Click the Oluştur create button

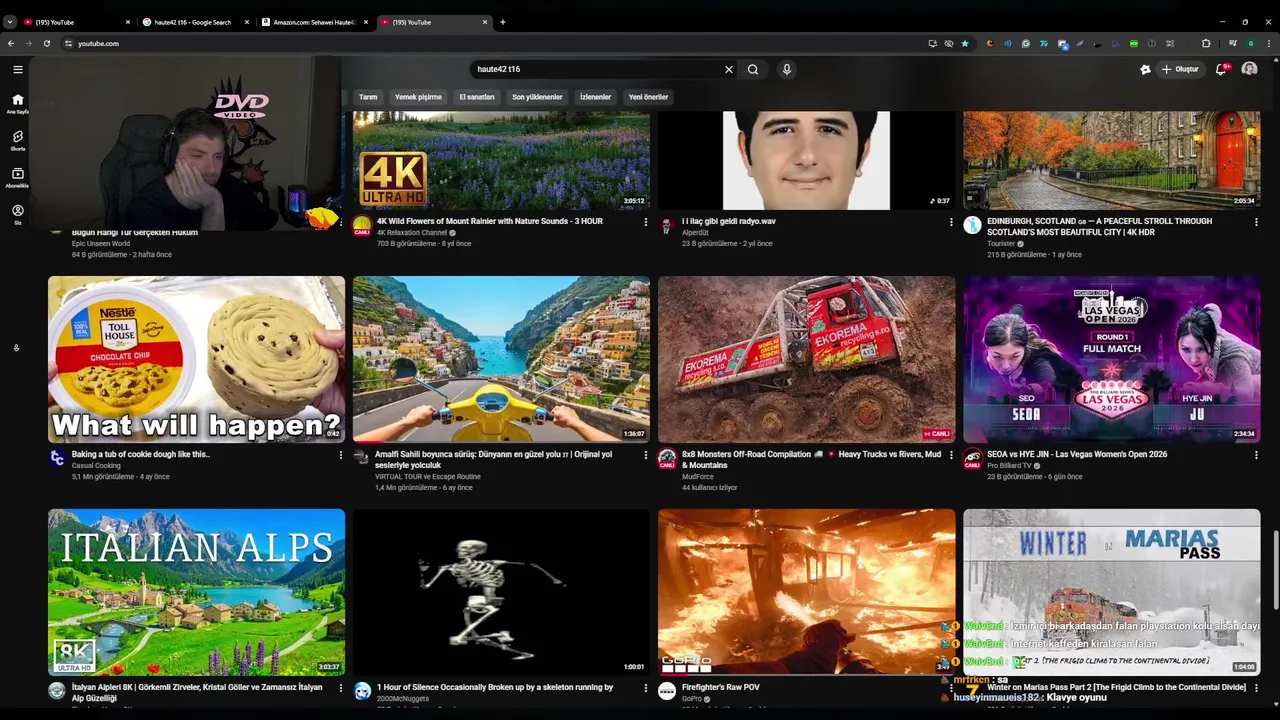1180,69
